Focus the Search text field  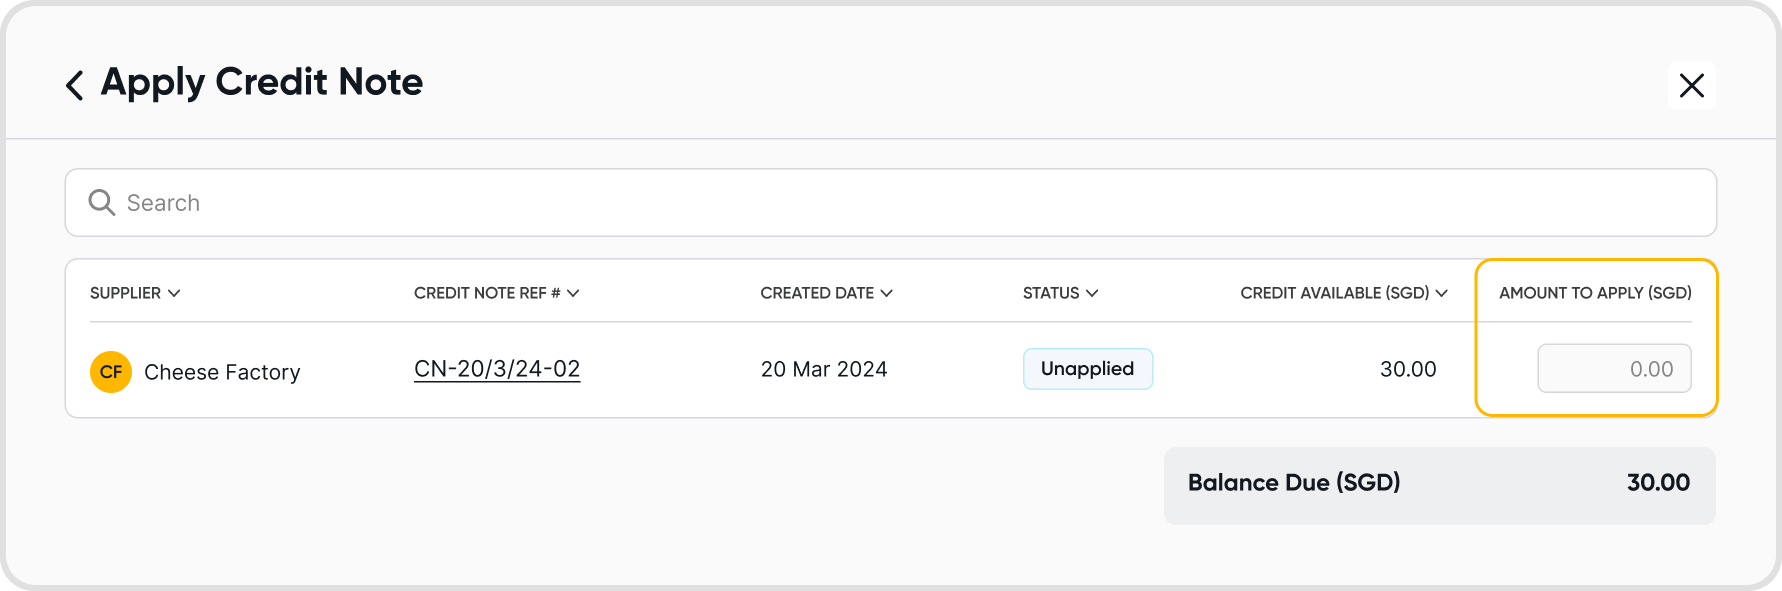[900, 203]
